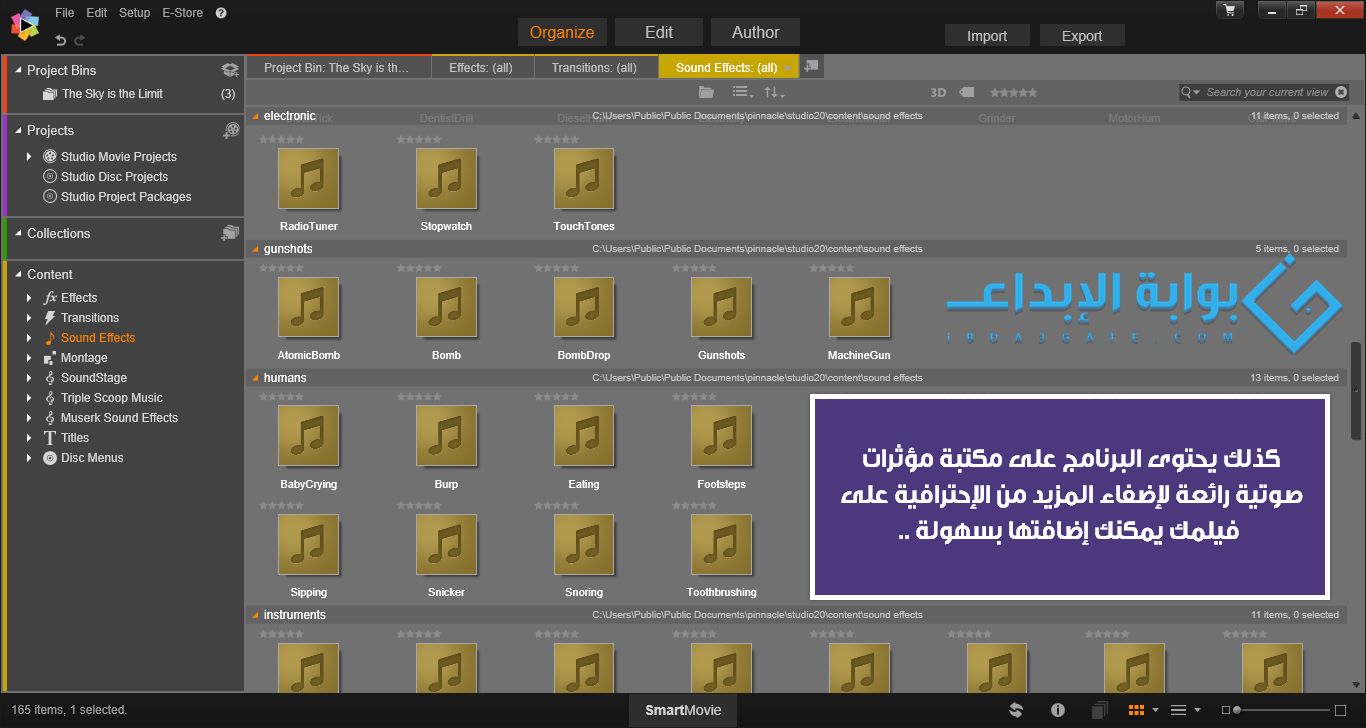The image size is (1366, 728).
Task: Switch to Transitions: (all) tab
Action: (x=597, y=67)
